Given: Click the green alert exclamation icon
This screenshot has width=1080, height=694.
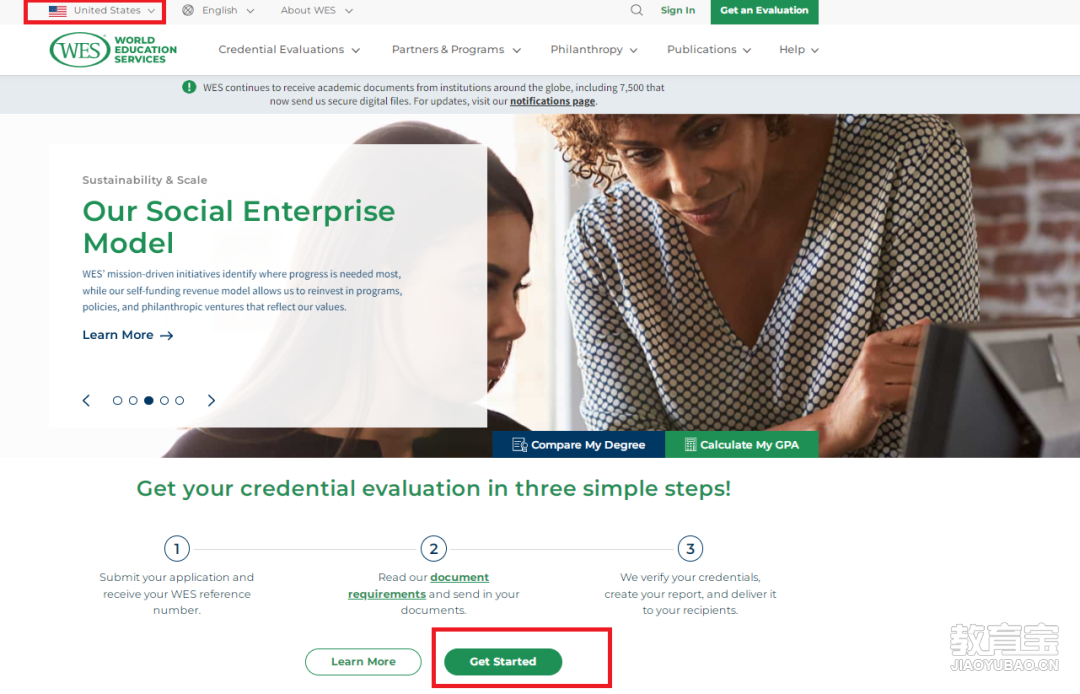Looking at the screenshot, I should coord(189,87).
